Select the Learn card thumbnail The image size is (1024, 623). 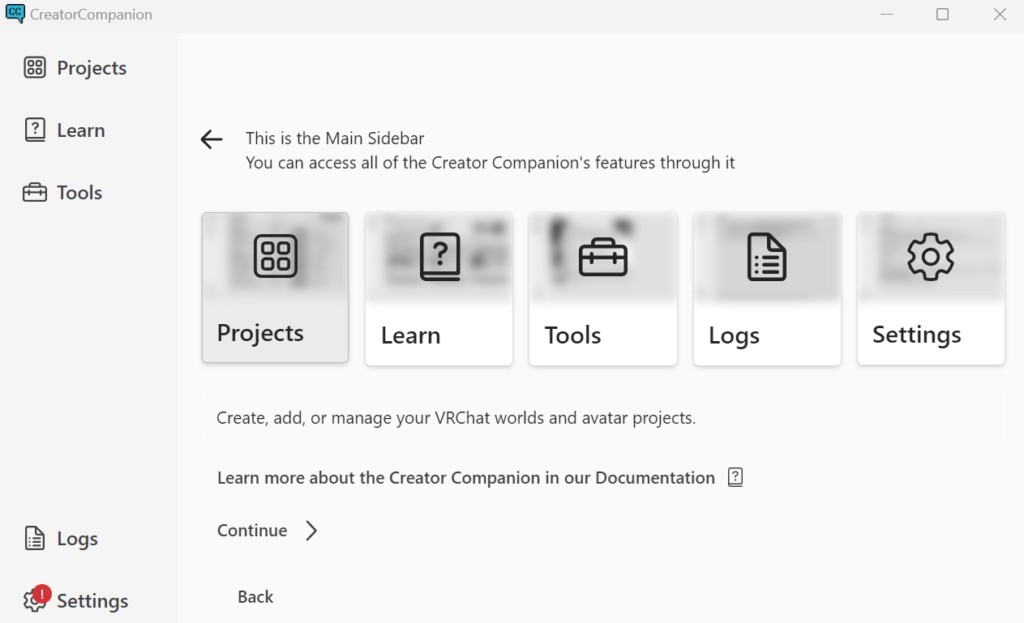point(439,257)
